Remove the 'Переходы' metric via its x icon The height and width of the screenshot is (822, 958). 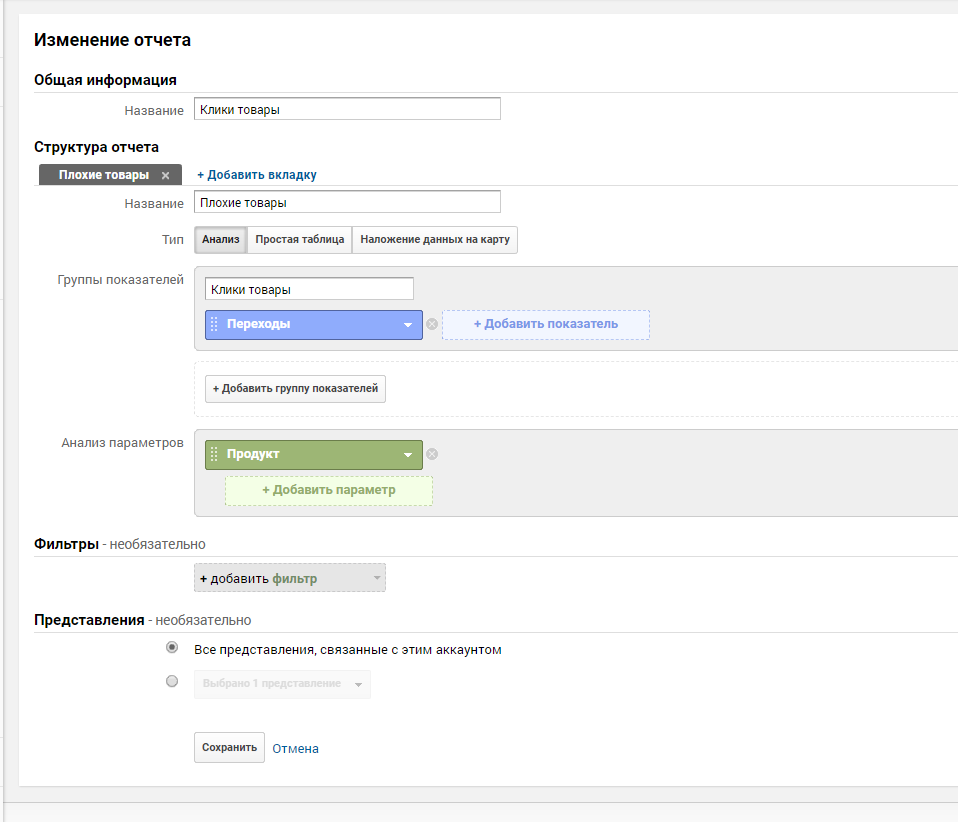click(x=432, y=324)
